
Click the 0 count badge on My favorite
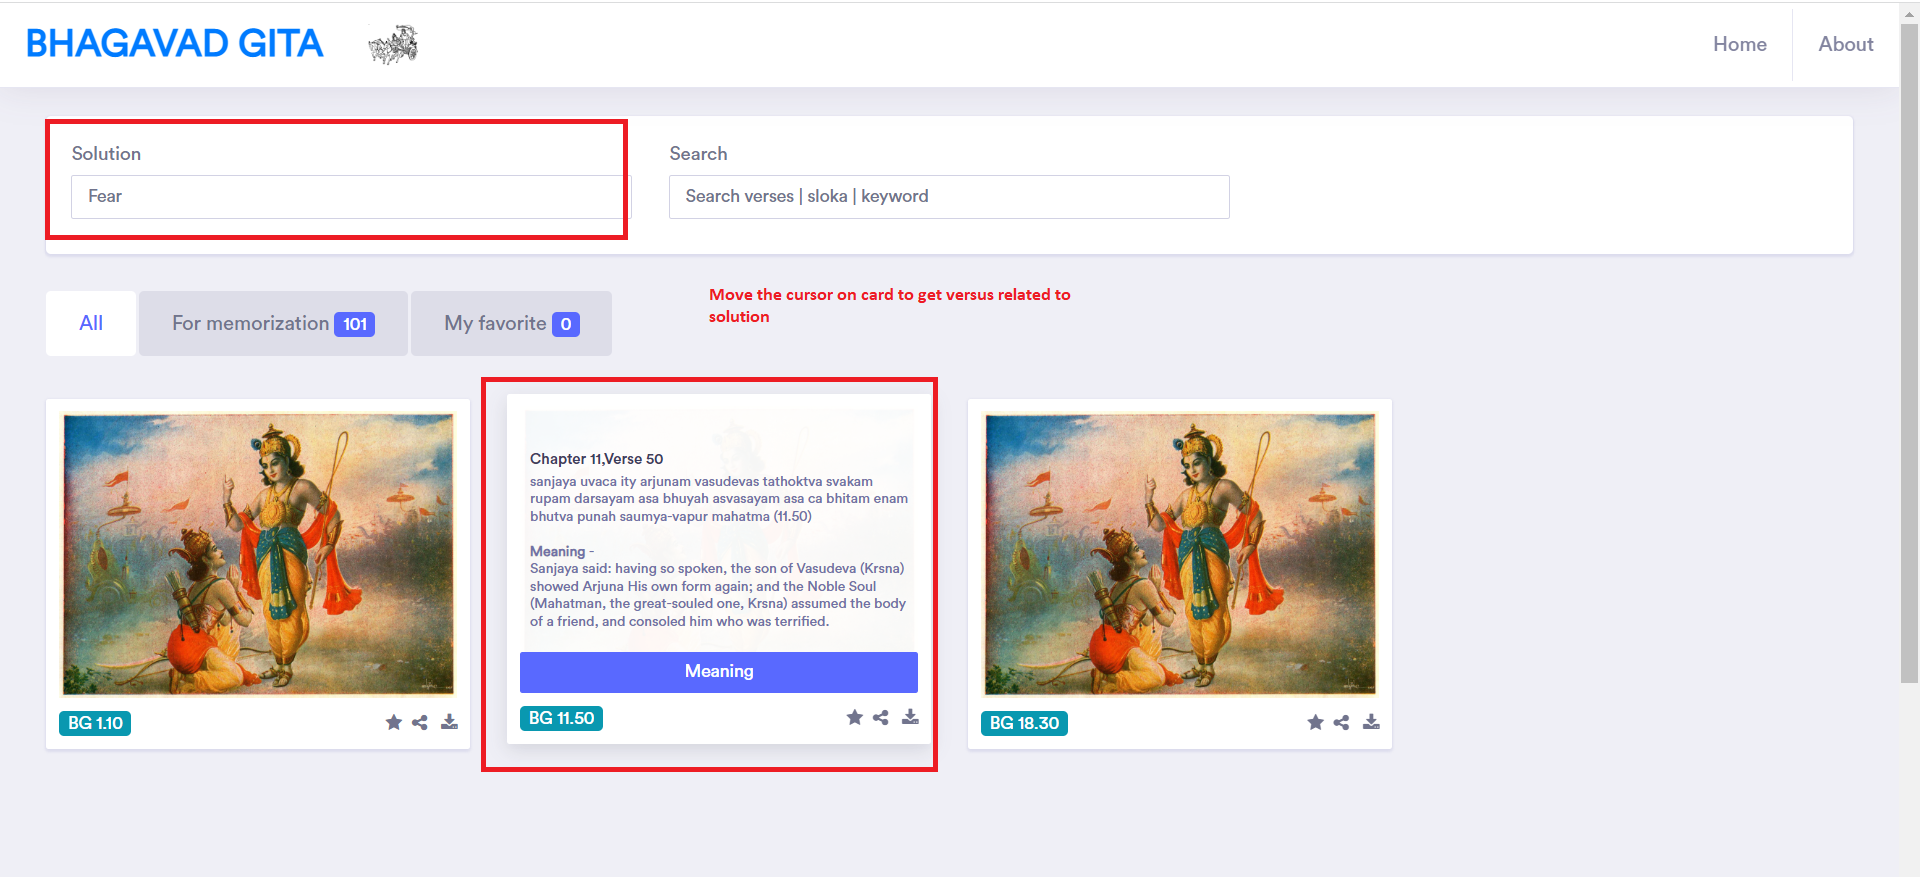point(566,324)
